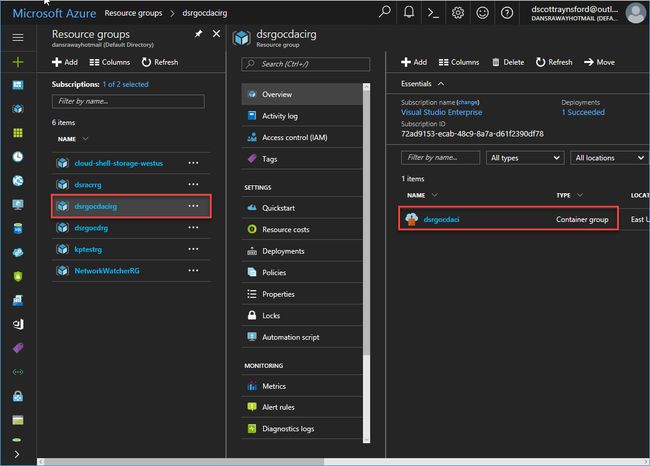Move resources with the Move button

point(599,62)
